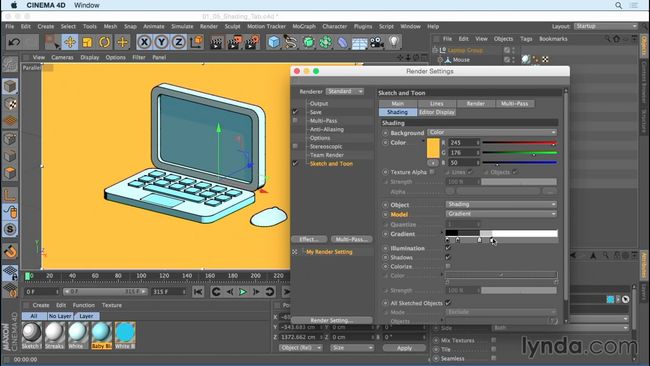Open the Multi-Pass tab in Sketch and Toon
The height and width of the screenshot is (366, 650).
(x=514, y=104)
